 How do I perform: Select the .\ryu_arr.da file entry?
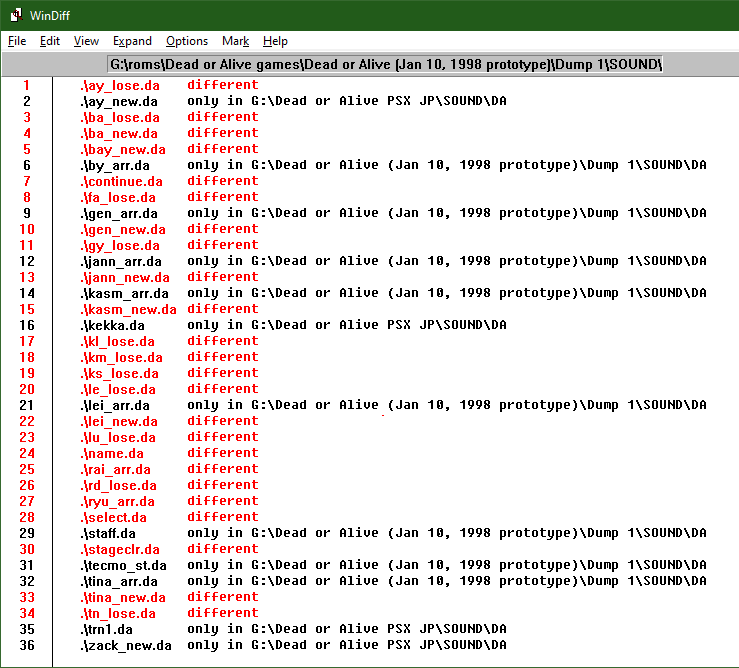[117, 502]
